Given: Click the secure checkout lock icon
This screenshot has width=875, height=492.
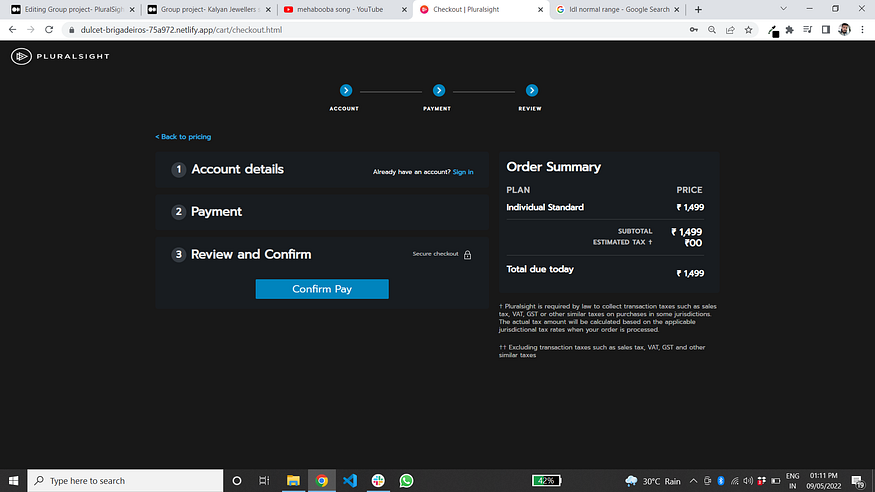Looking at the screenshot, I should point(468,255).
